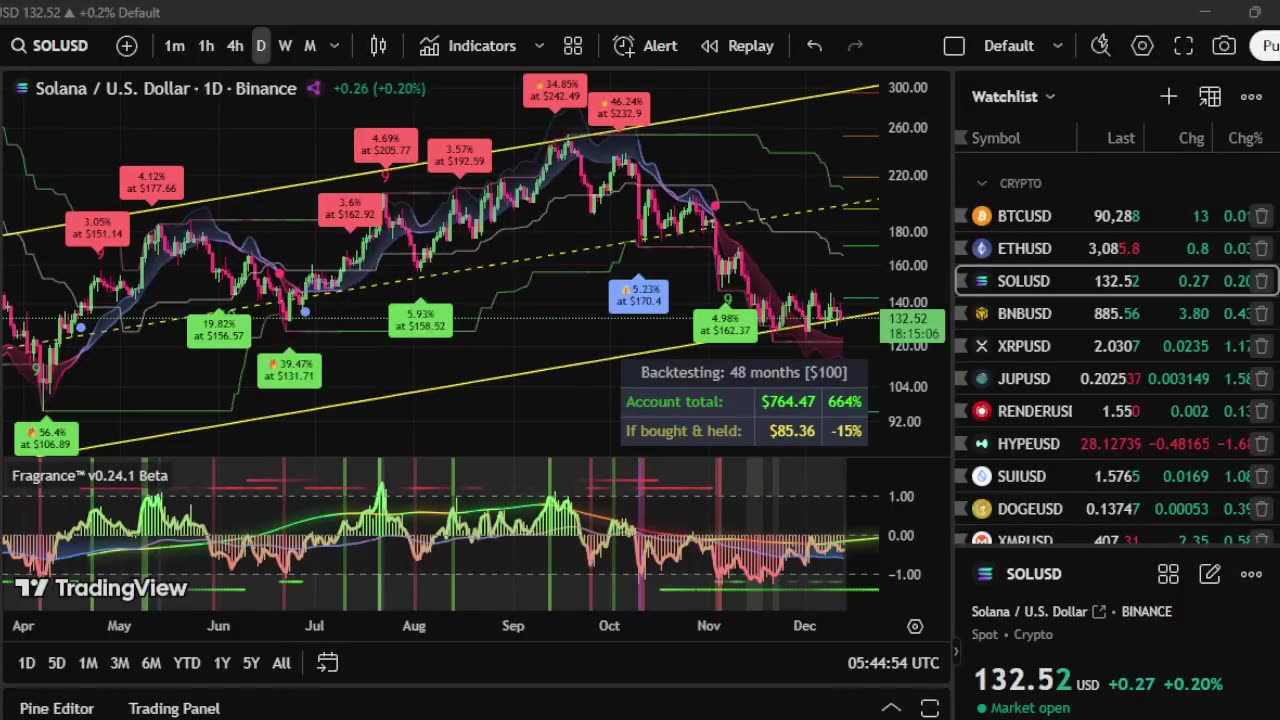The width and height of the screenshot is (1280, 720).
Task: Edit symbol note with pencil icon
Action: point(1210,574)
